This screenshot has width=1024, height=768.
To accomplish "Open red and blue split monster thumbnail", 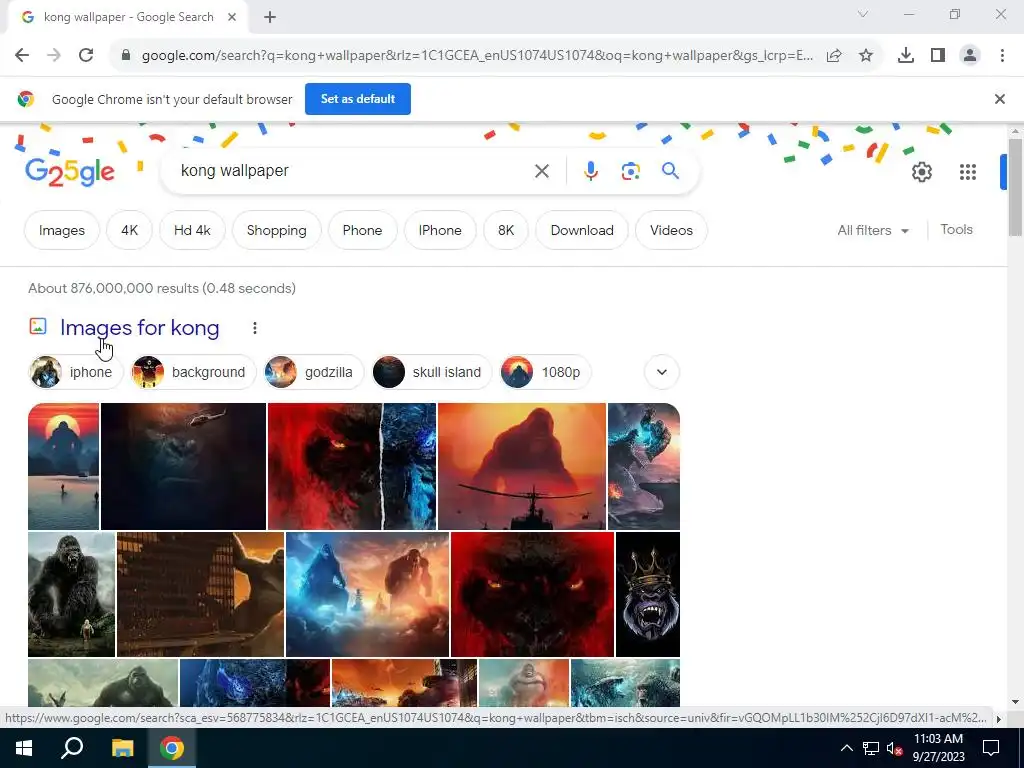I will [352, 466].
